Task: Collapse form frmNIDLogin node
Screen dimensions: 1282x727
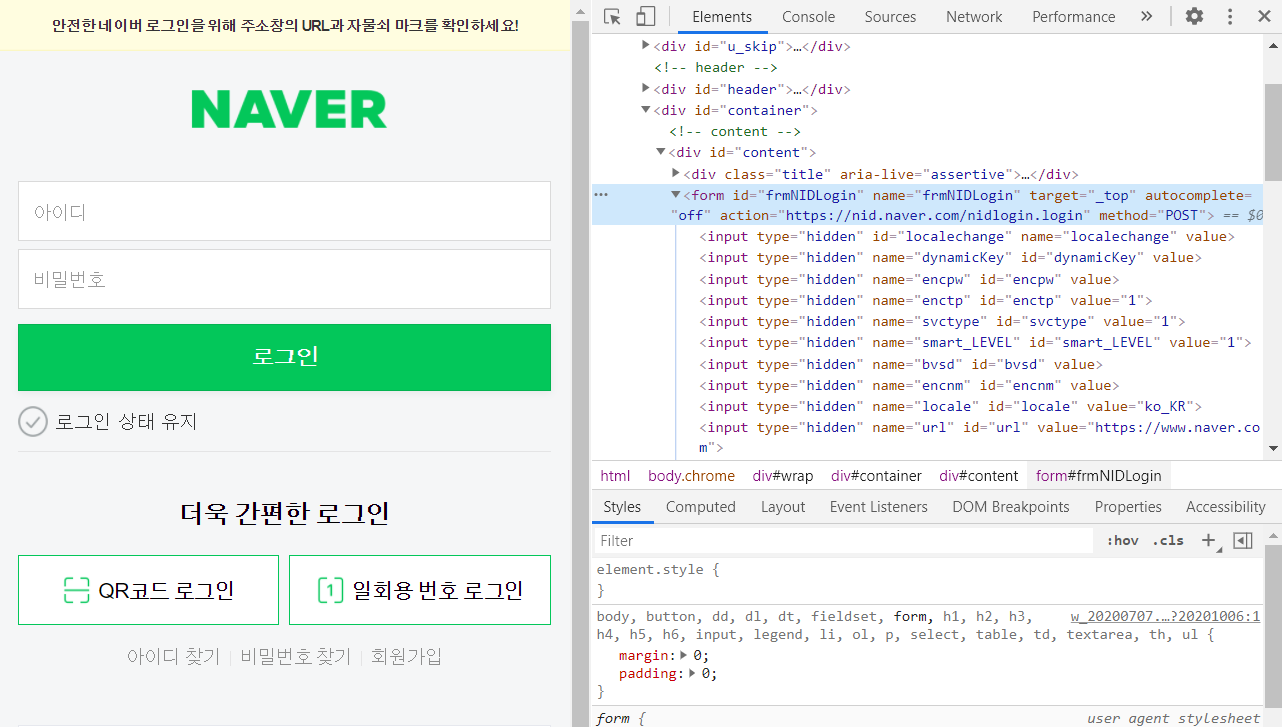Action: [x=676, y=195]
